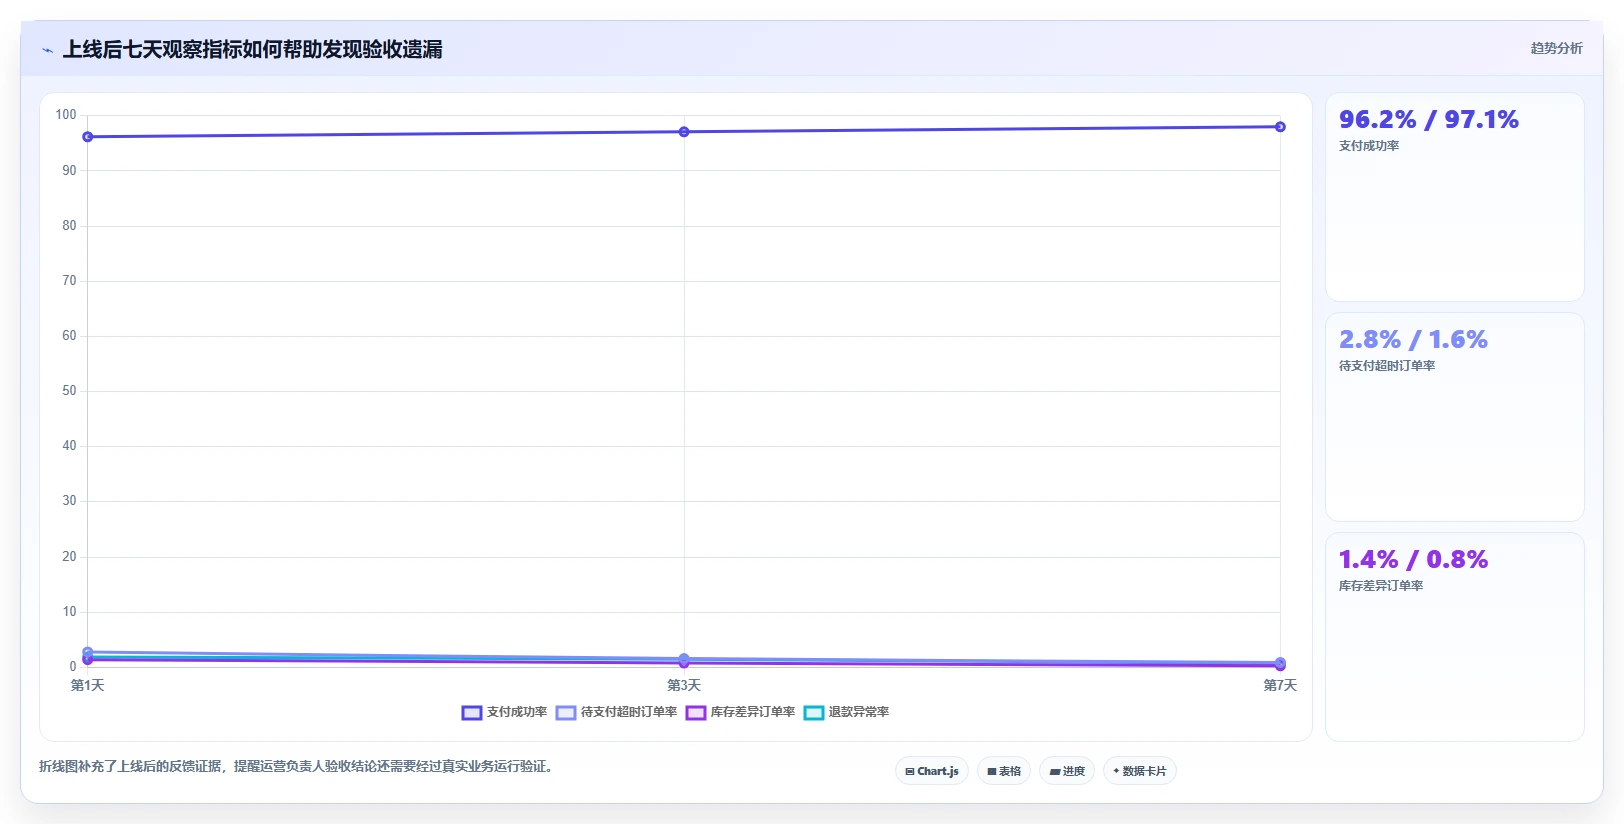Click the 第1天 x-axis label
The image size is (1624, 824).
[88, 685]
